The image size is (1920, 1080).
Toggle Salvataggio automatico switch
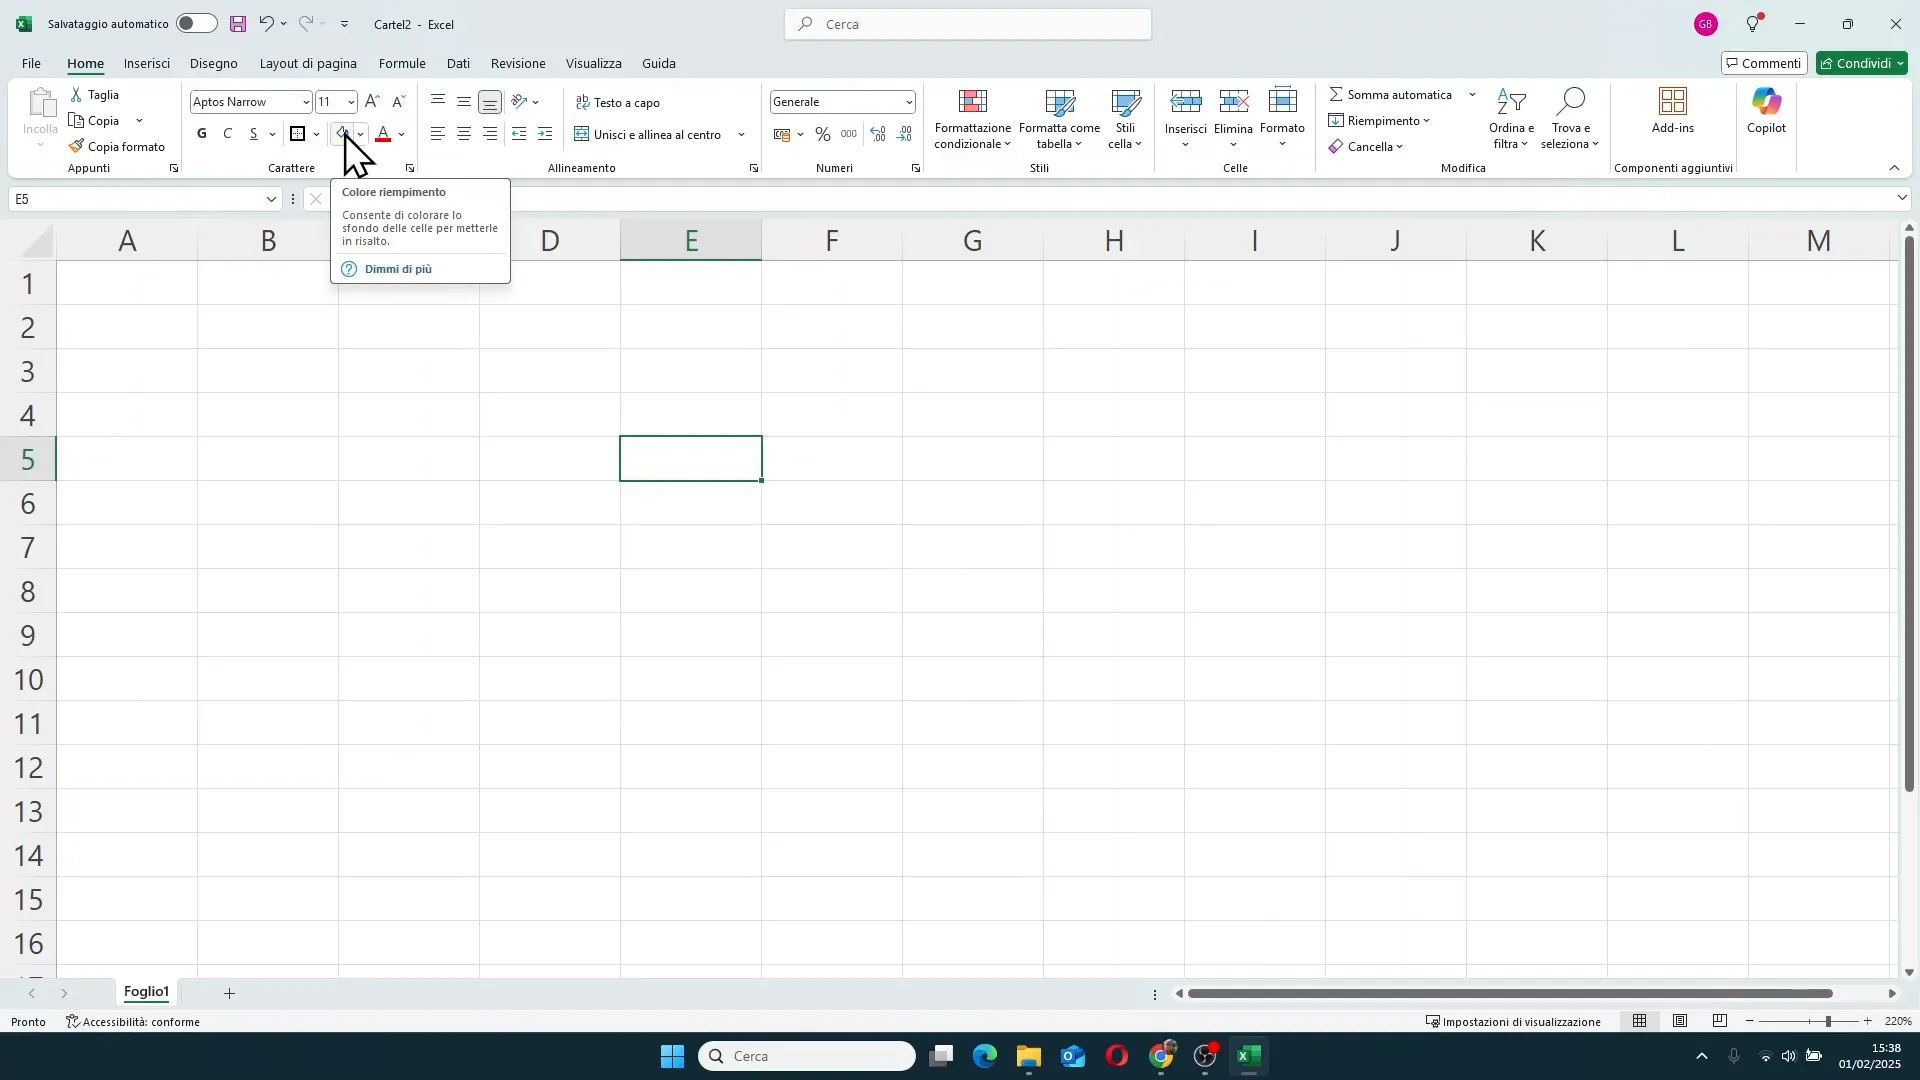tap(196, 24)
